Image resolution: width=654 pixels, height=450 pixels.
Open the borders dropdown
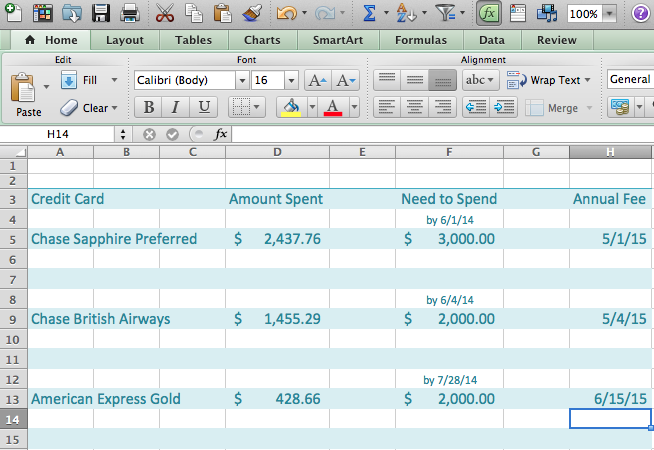[257, 108]
